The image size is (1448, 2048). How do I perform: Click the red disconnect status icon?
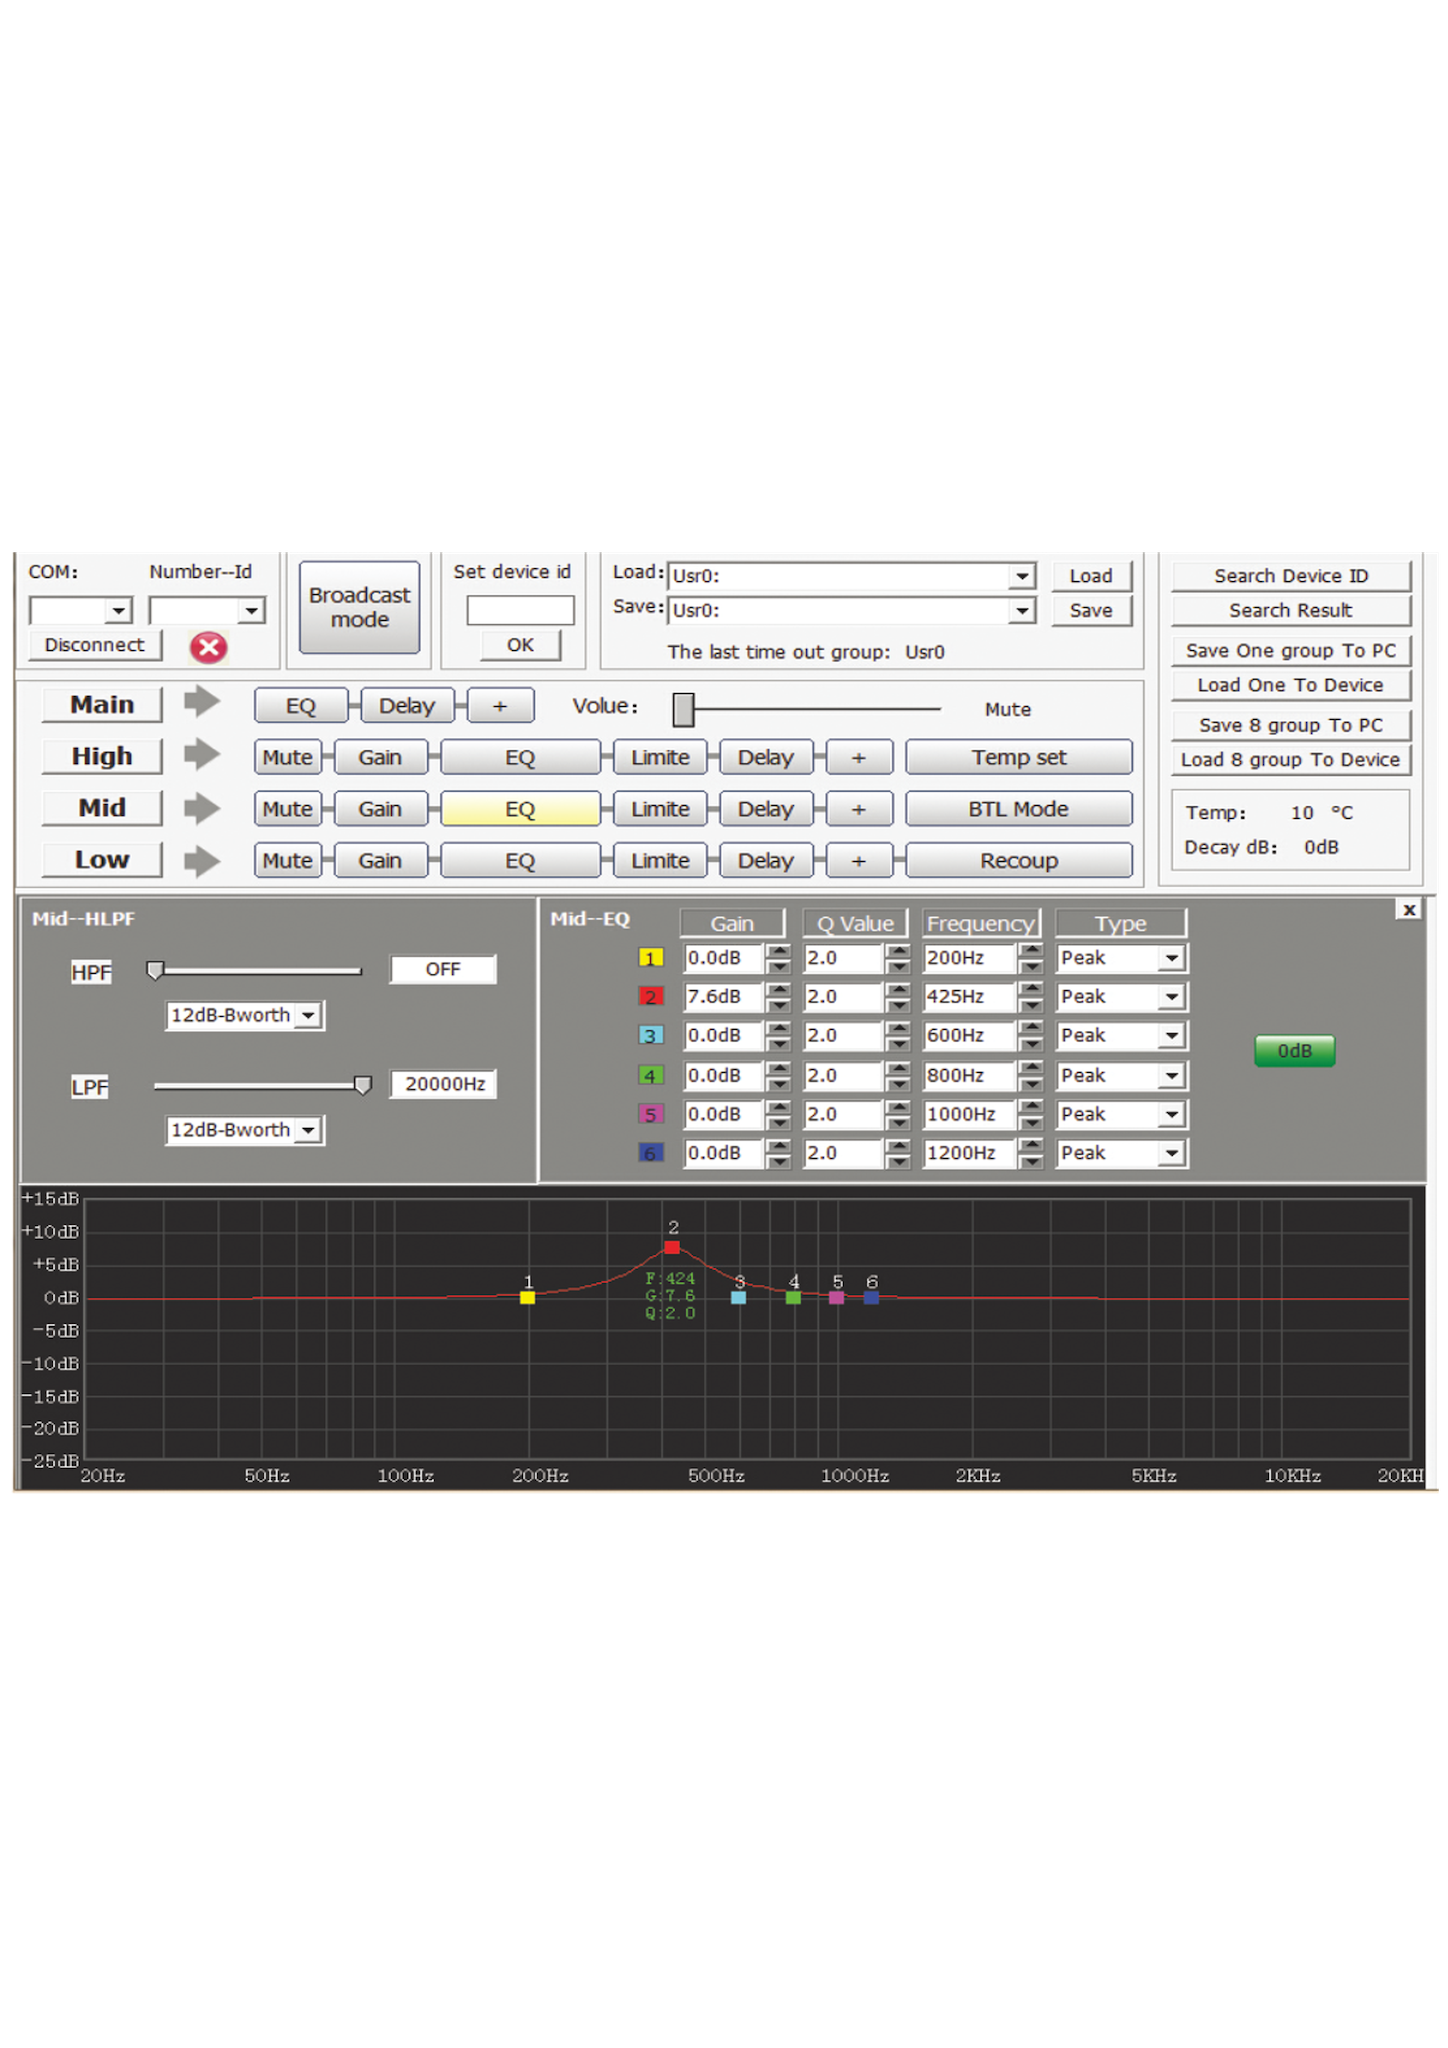click(x=208, y=647)
